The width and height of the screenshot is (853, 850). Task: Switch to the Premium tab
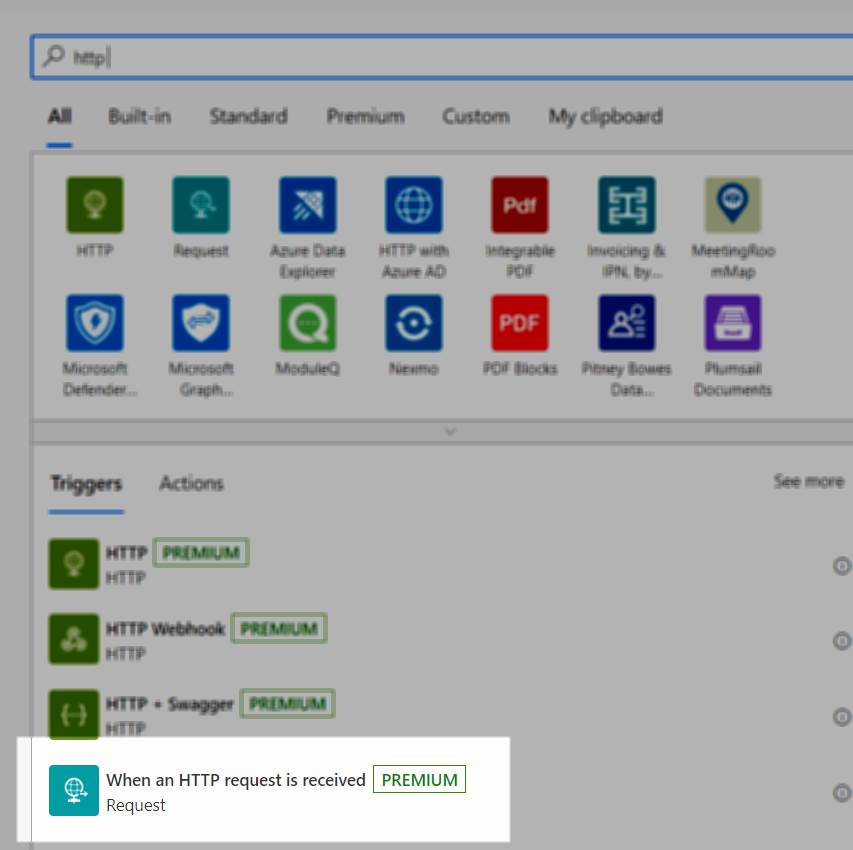point(365,117)
